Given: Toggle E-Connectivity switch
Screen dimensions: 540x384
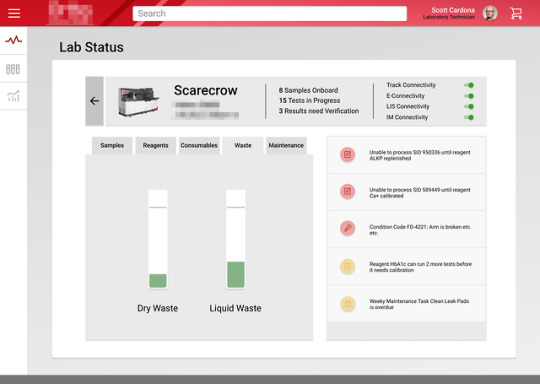Looking at the screenshot, I should click(x=469, y=96).
